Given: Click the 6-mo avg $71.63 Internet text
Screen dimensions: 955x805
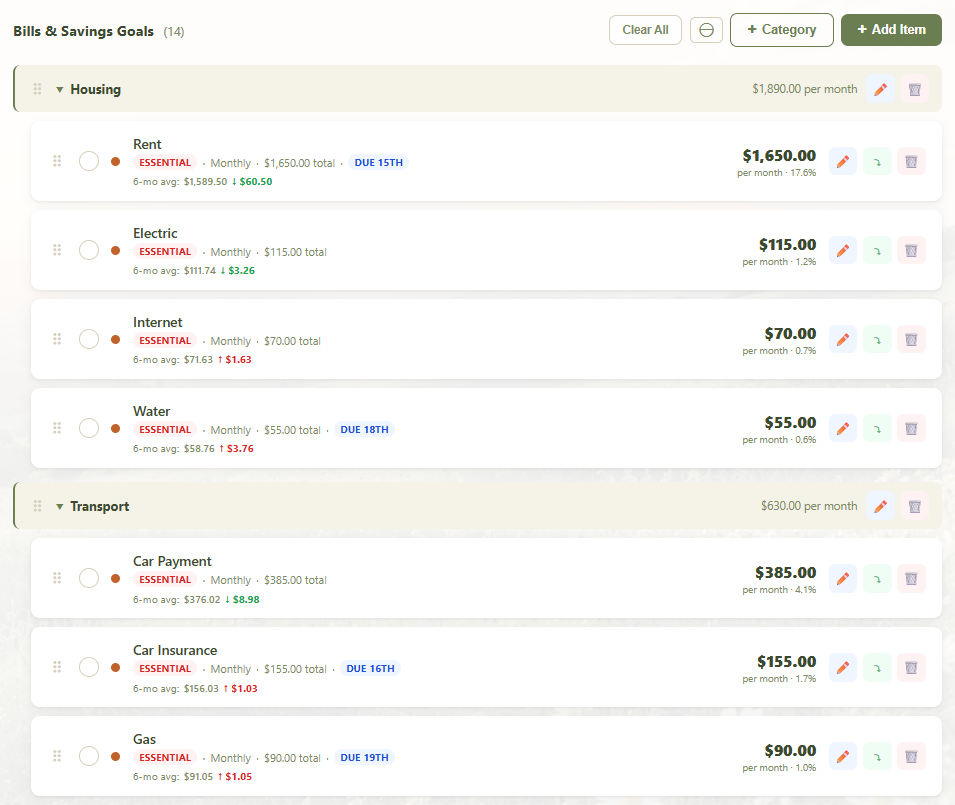Looking at the screenshot, I should (173, 359).
